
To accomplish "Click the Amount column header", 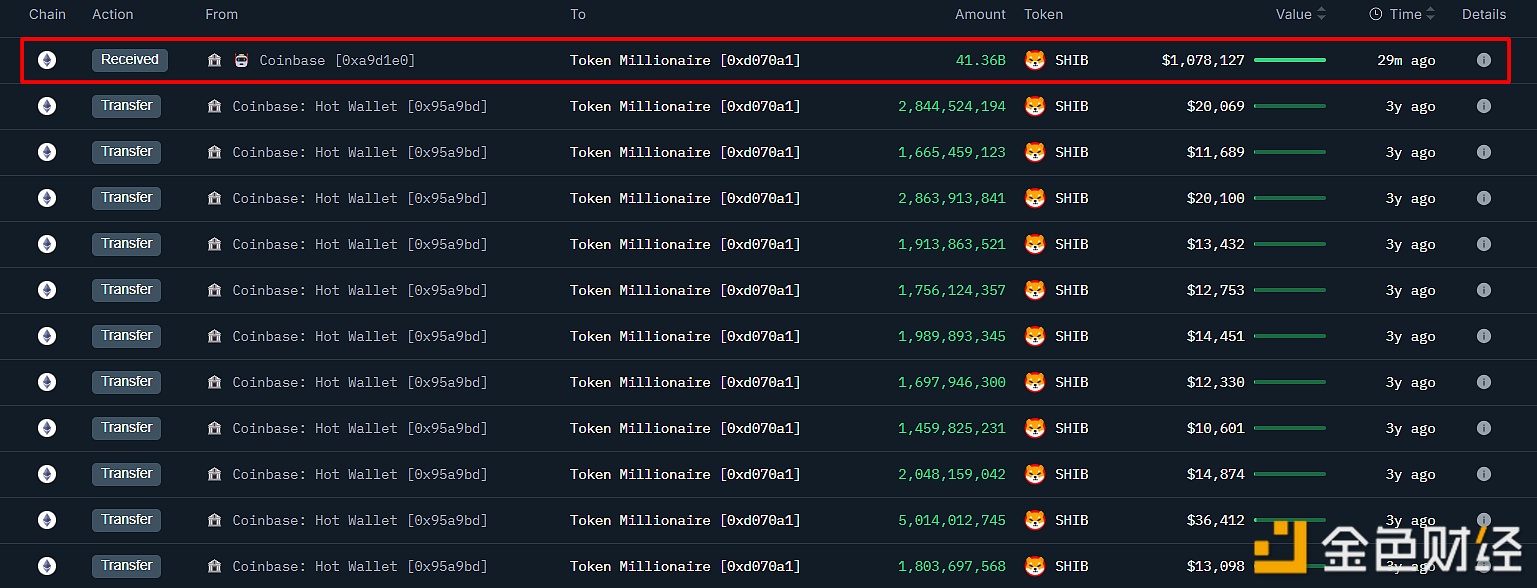I will (x=980, y=14).
